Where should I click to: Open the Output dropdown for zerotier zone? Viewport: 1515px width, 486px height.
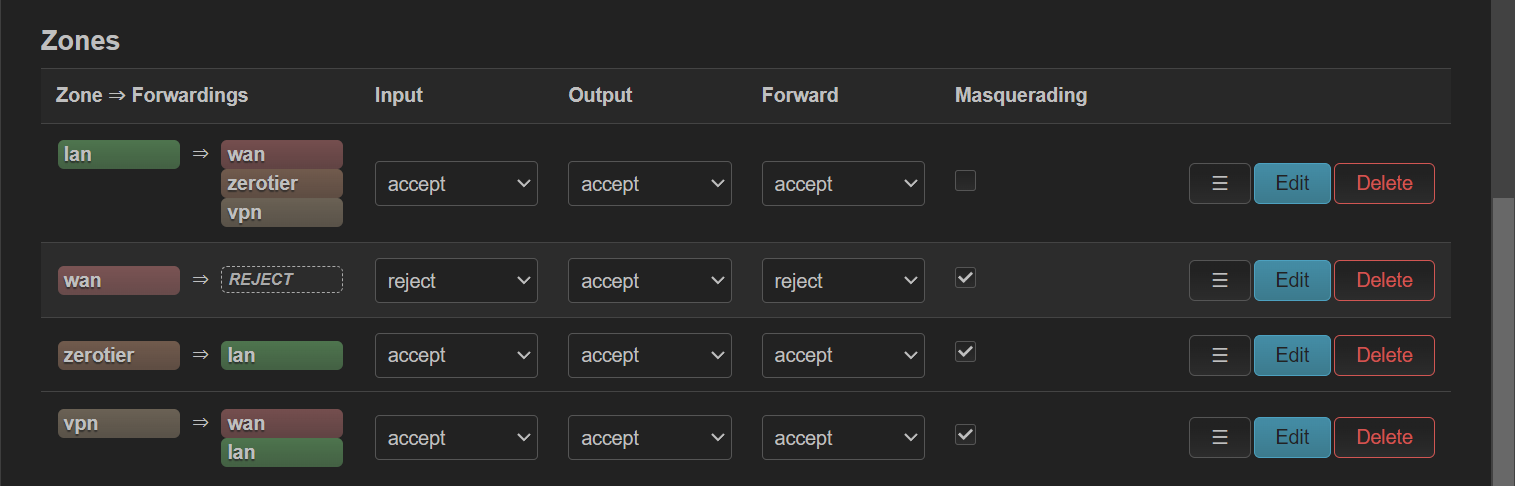point(649,355)
